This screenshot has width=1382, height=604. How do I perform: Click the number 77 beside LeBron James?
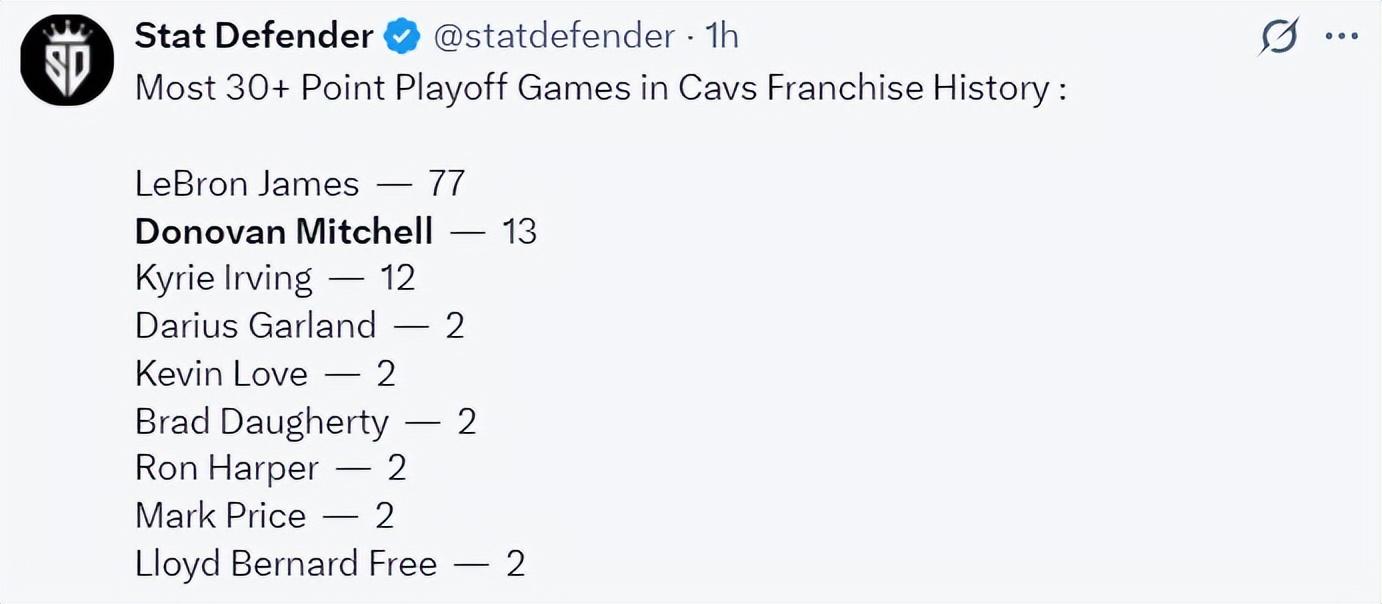click(447, 184)
